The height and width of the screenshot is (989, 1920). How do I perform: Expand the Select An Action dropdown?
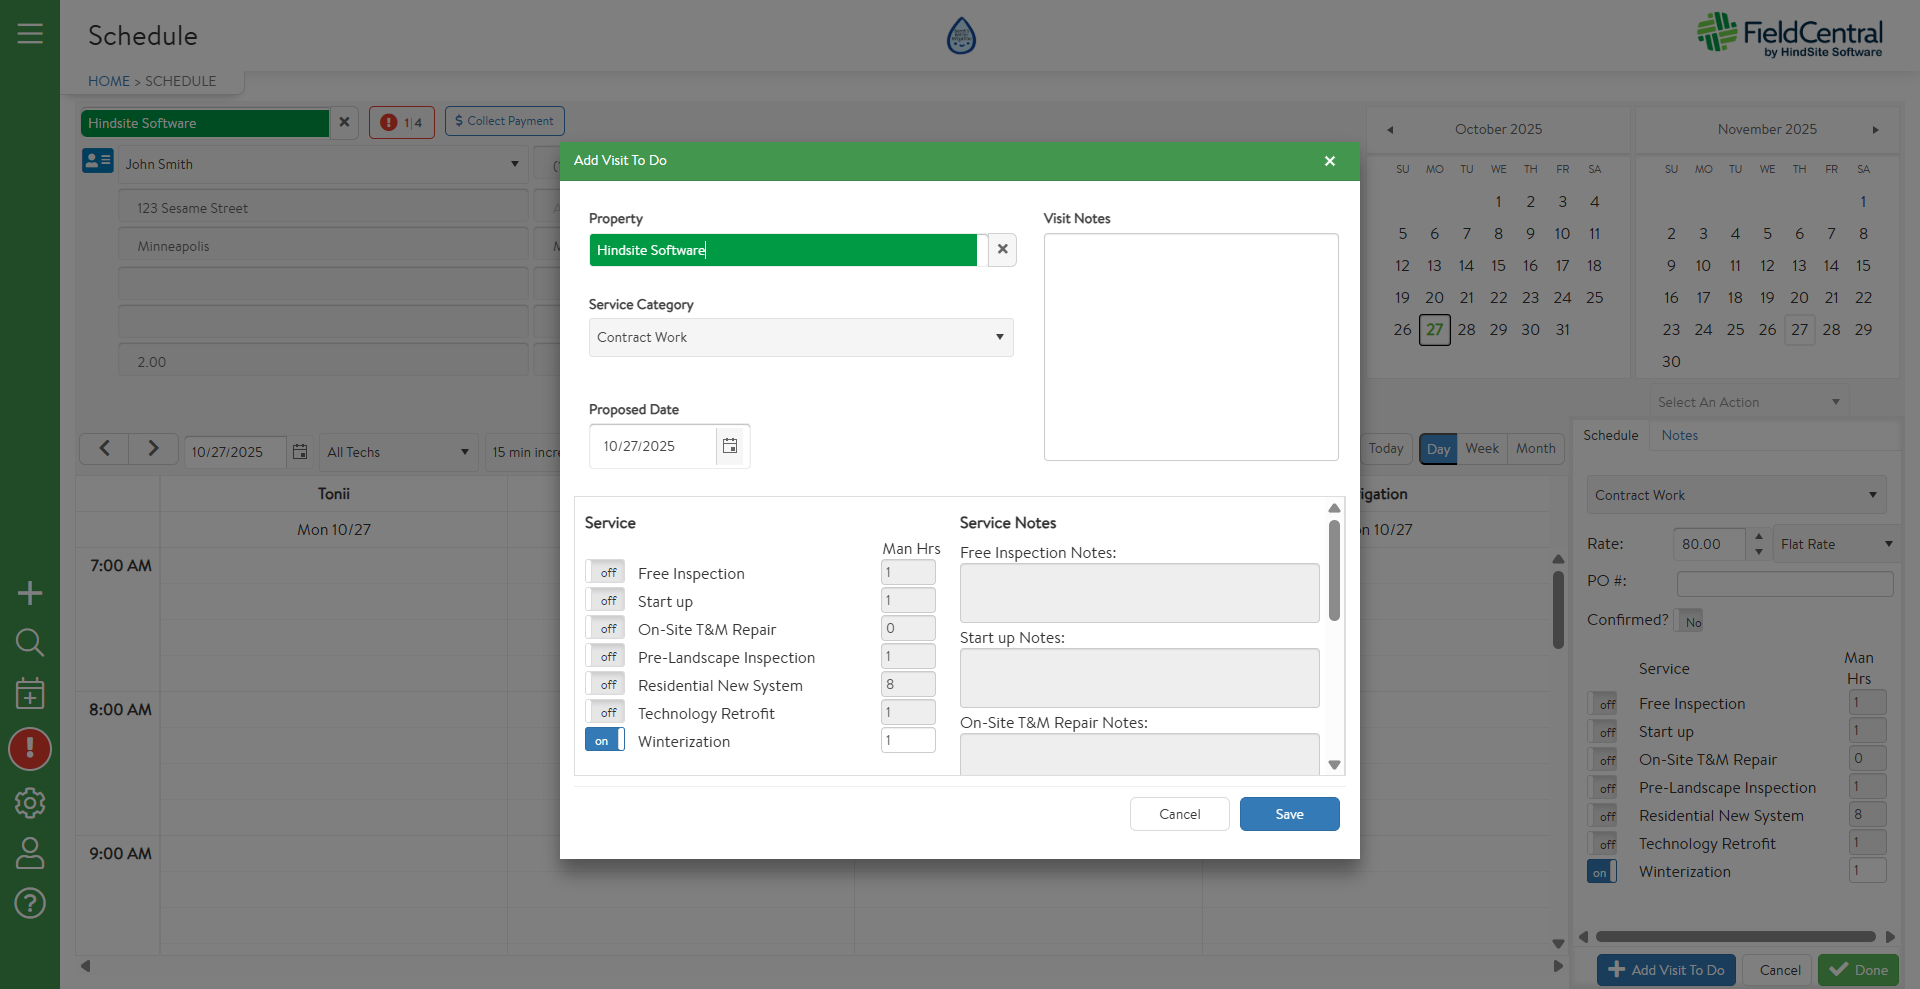[1747, 402]
